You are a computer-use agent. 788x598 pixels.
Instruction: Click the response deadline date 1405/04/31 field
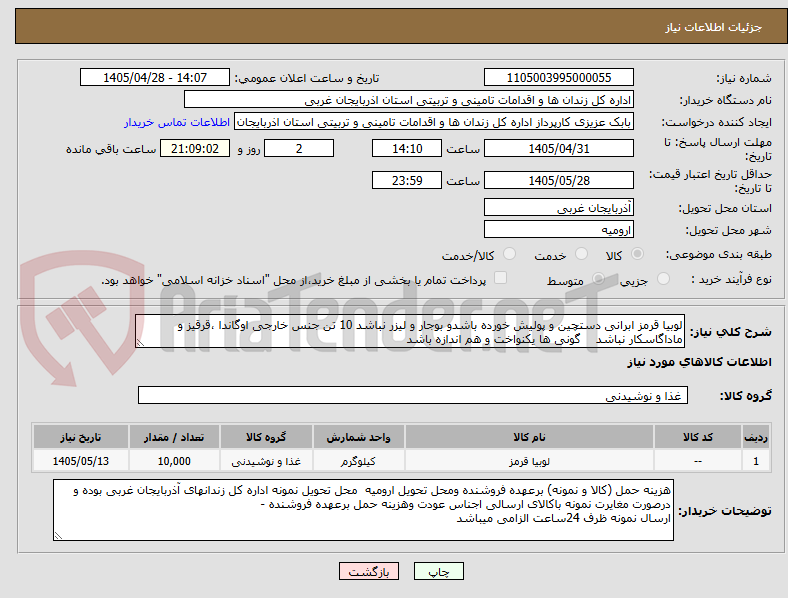[559, 148]
